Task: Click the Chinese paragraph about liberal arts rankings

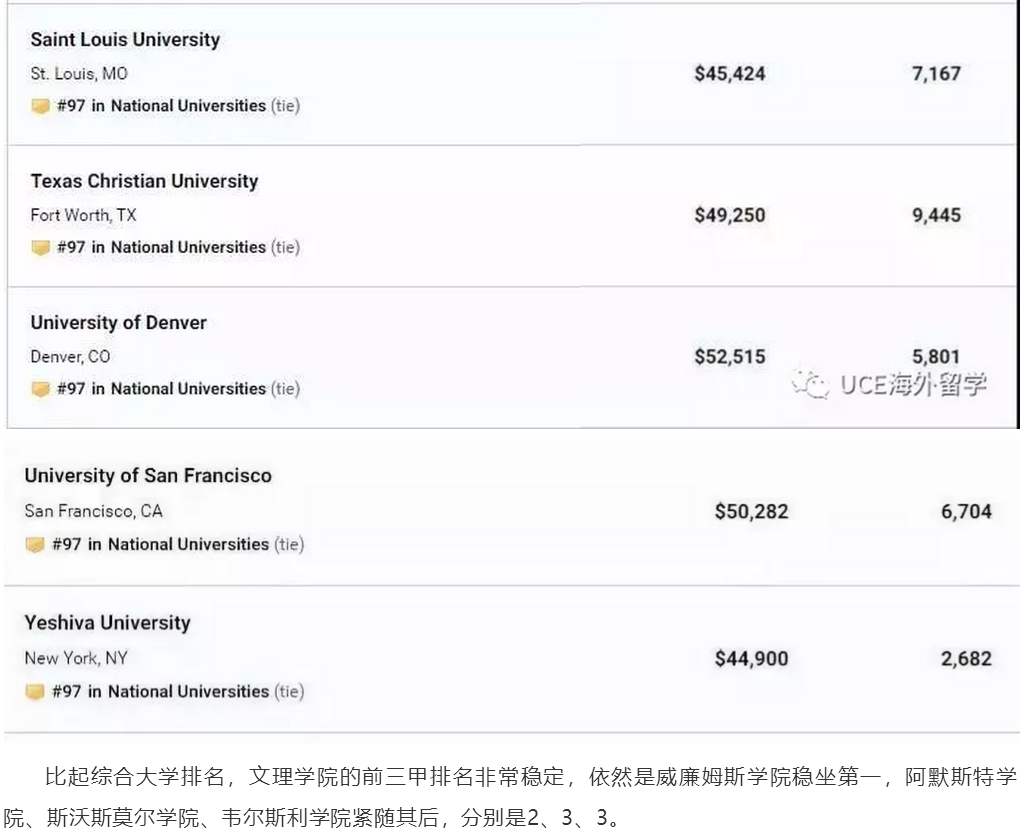Action: (x=512, y=797)
